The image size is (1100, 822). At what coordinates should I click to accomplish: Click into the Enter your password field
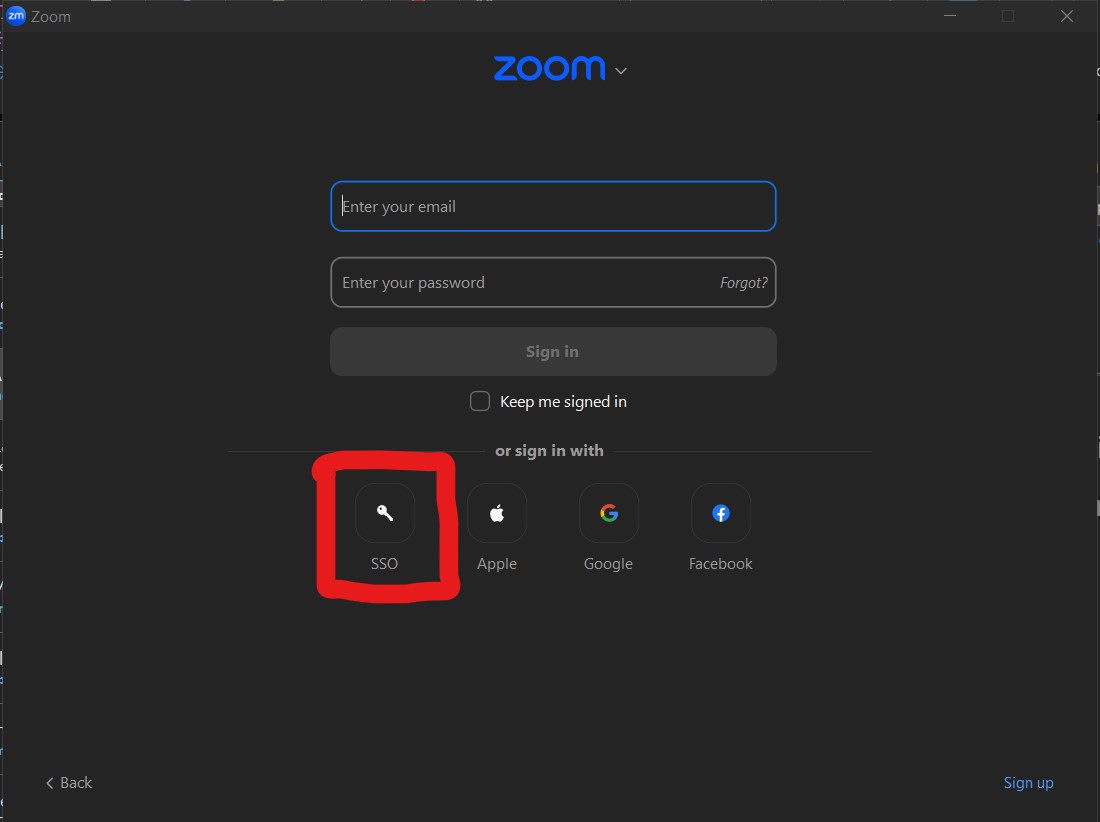click(520, 283)
